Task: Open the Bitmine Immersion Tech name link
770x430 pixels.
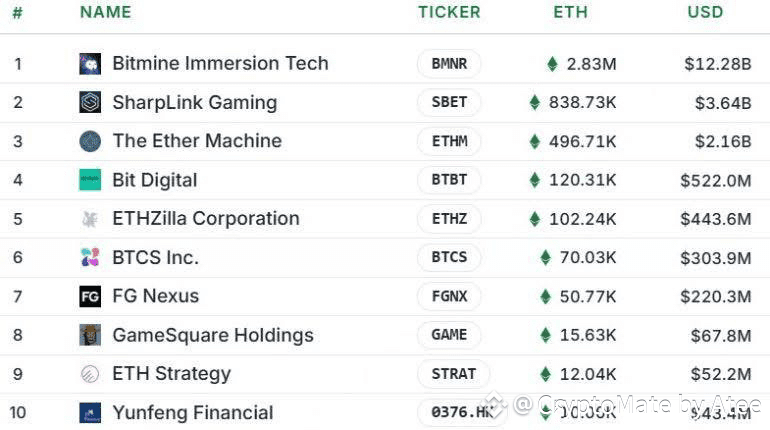Action: point(220,63)
